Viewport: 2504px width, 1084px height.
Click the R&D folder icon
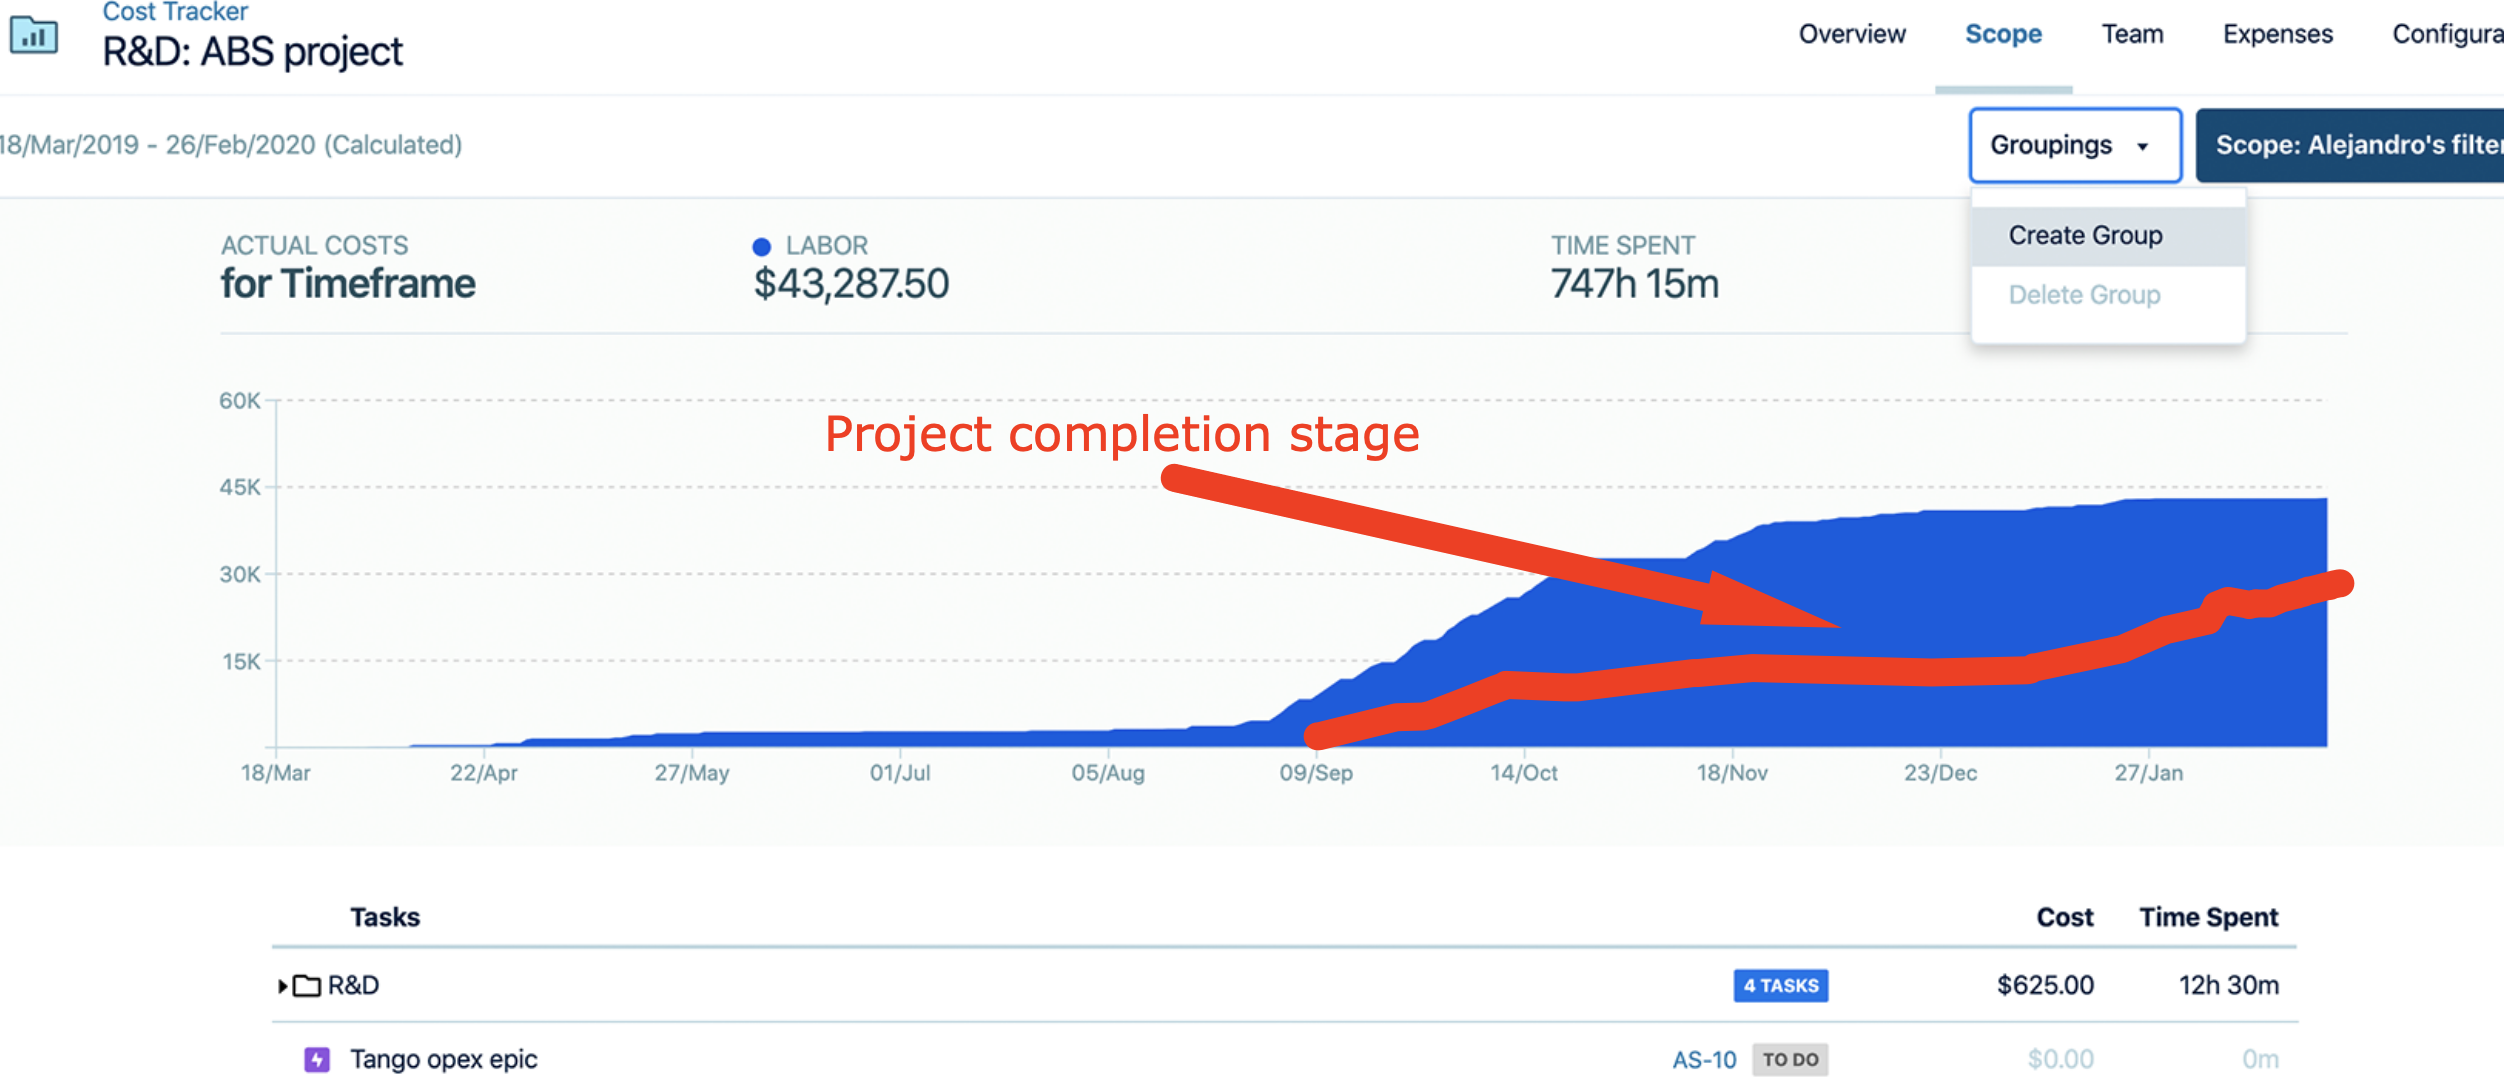[307, 986]
